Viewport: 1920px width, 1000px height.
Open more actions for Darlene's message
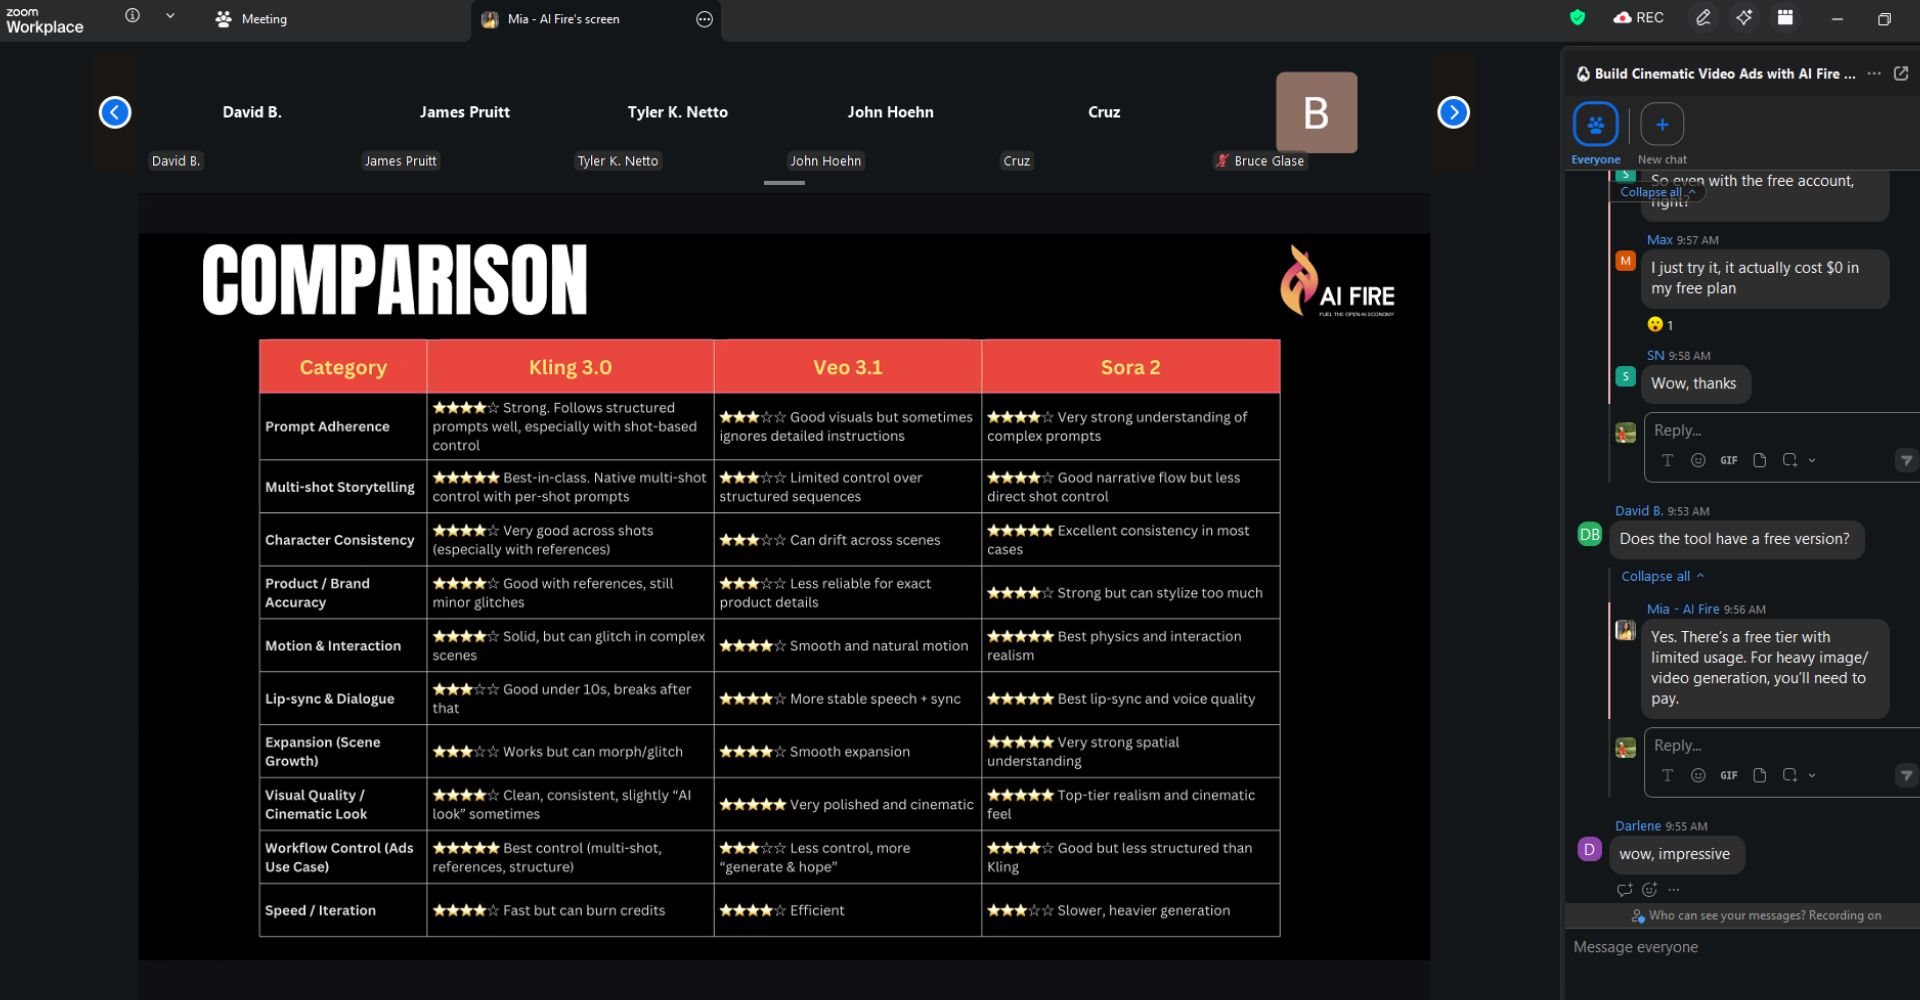[x=1674, y=890]
